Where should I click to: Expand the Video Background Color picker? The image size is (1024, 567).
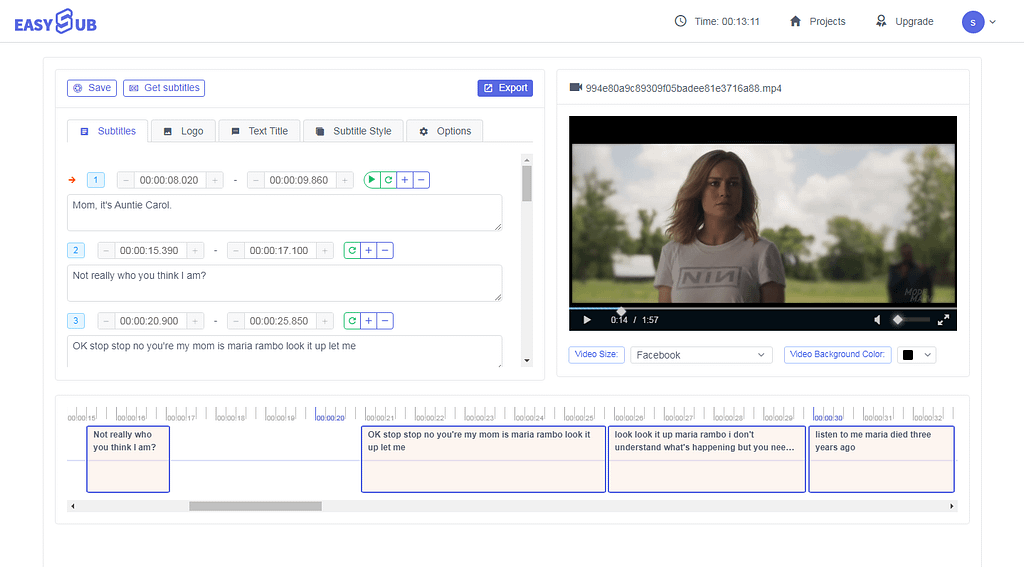[x=917, y=355]
